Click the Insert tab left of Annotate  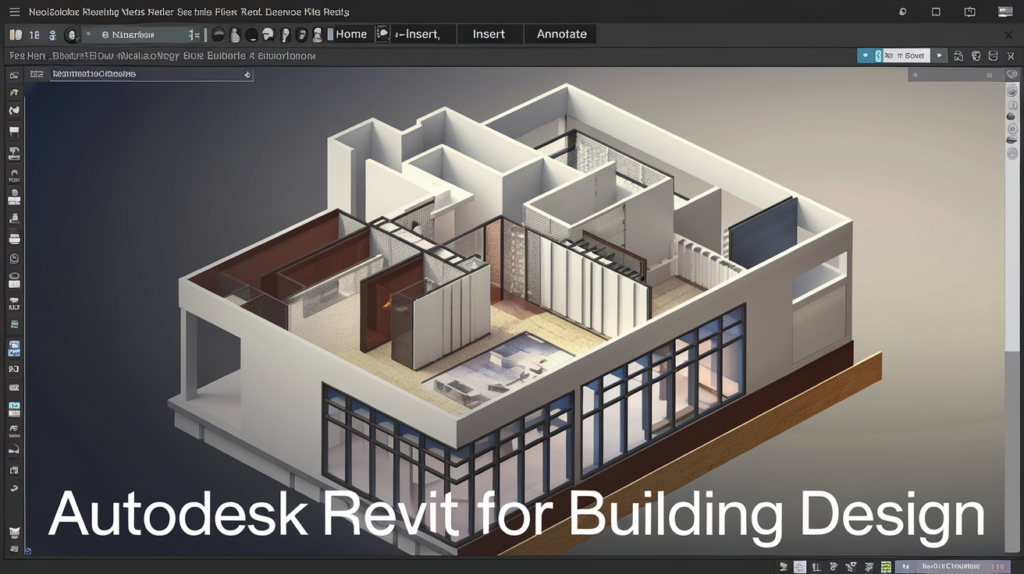pyautogui.click(x=489, y=34)
